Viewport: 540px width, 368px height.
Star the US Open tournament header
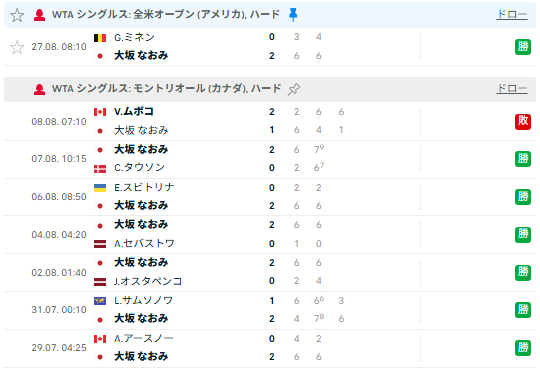point(17,15)
